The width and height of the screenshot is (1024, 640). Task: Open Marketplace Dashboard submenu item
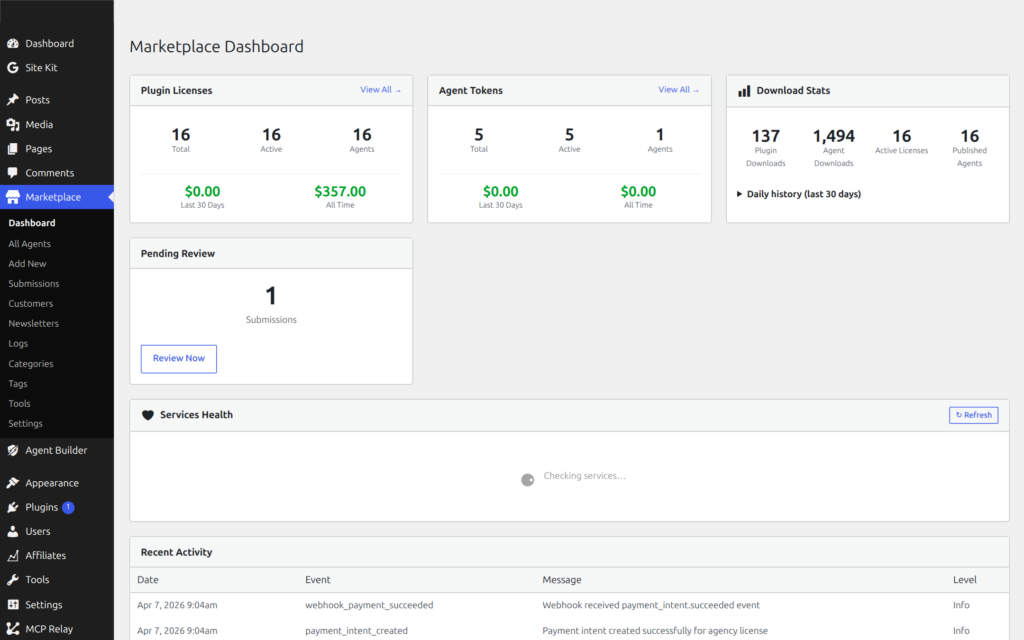tap(32, 223)
